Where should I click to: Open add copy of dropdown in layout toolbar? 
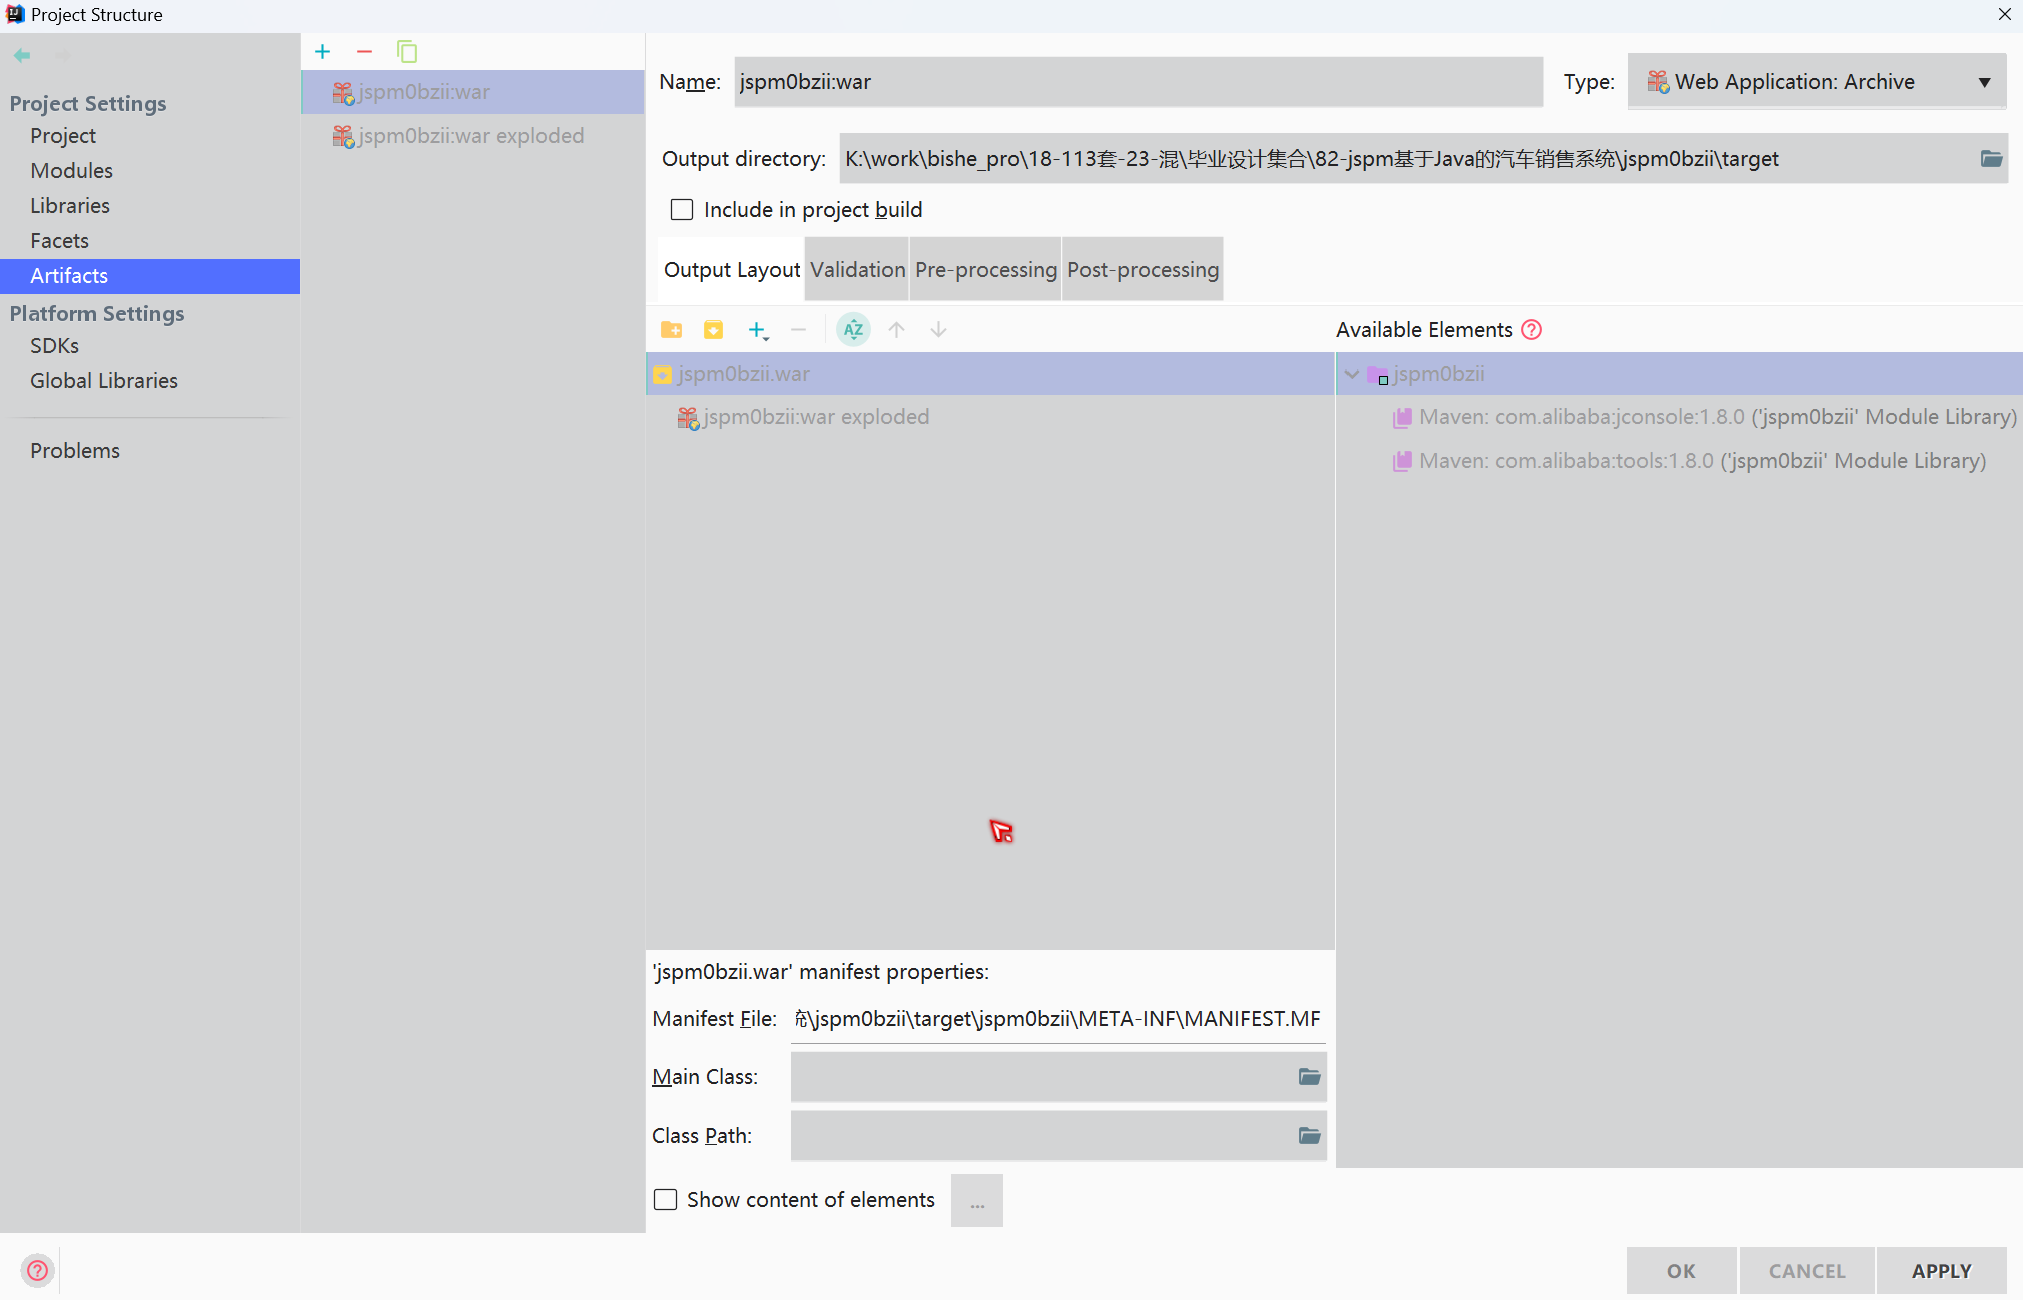[x=758, y=330]
